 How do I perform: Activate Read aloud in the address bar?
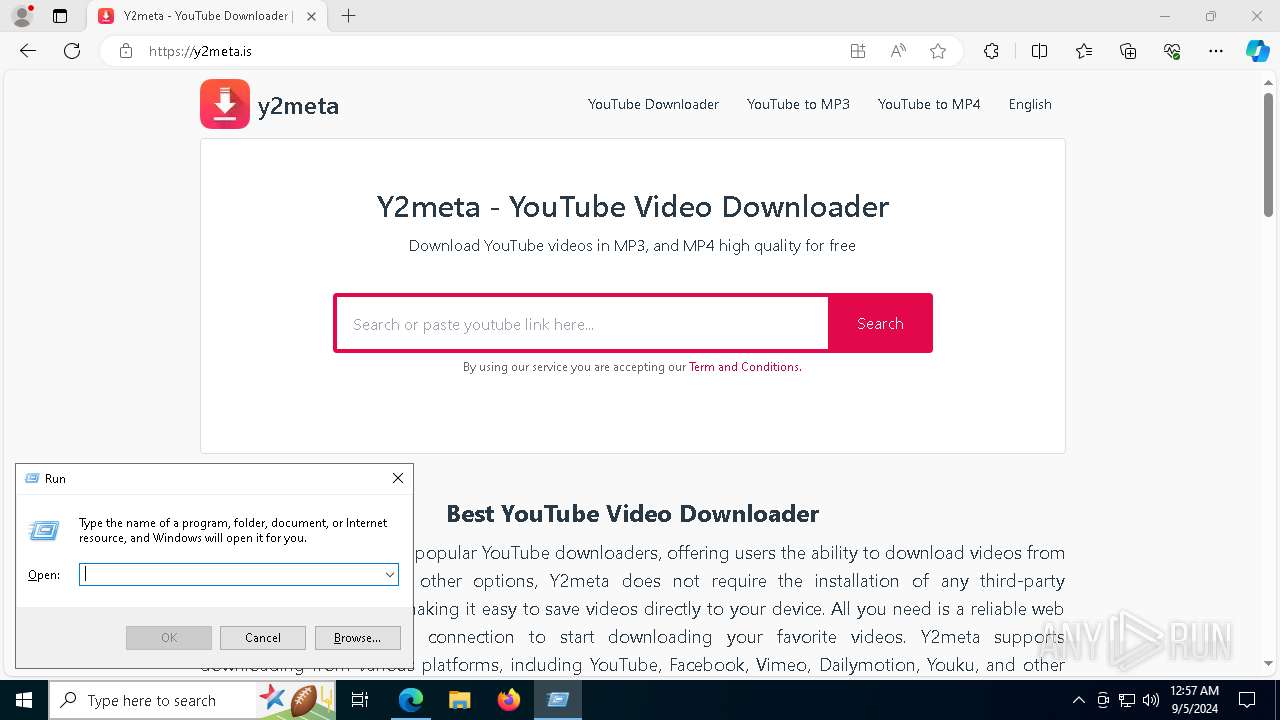898,51
